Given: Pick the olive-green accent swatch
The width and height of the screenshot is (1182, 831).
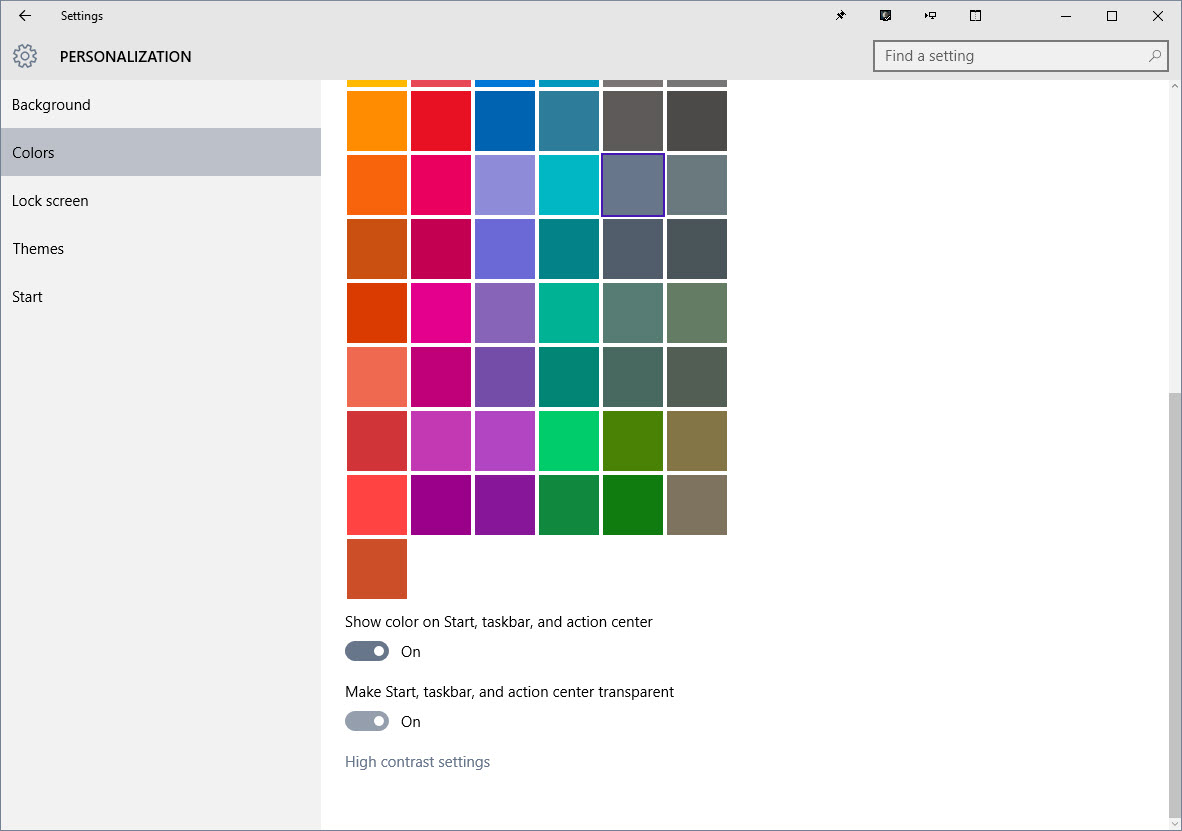Looking at the screenshot, I should pyautogui.click(x=633, y=441).
